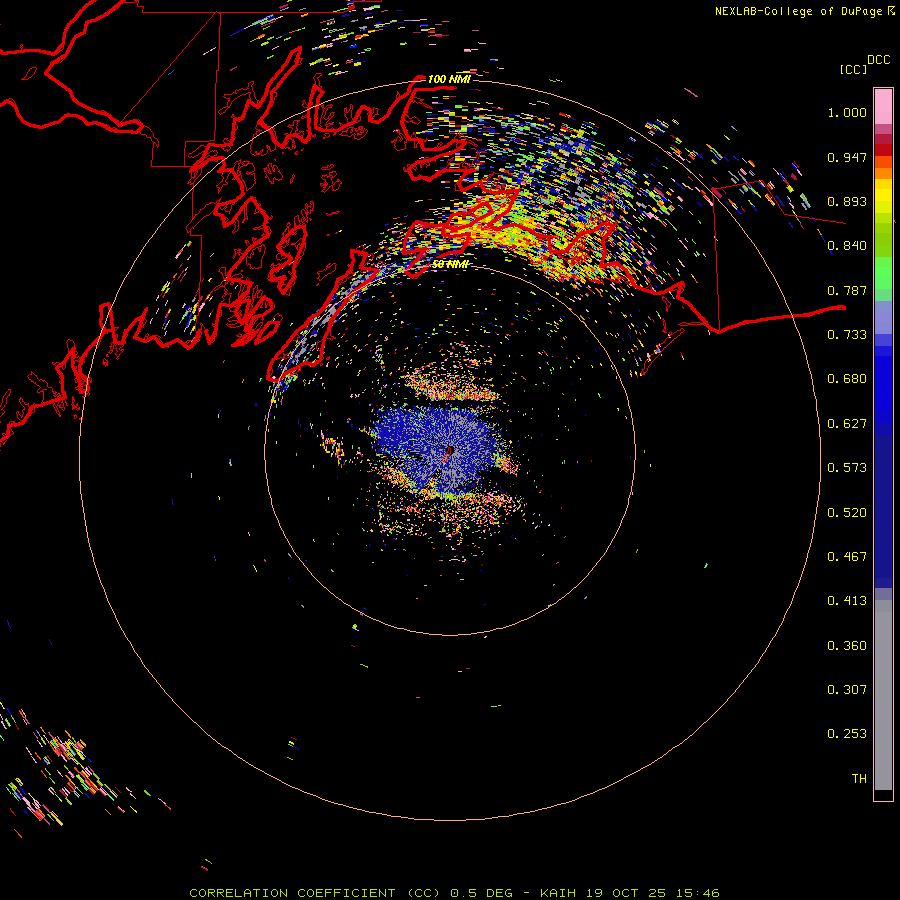Image resolution: width=900 pixels, height=900 pixels.
Task: Click the DCC product label
Action: point(879,60)
